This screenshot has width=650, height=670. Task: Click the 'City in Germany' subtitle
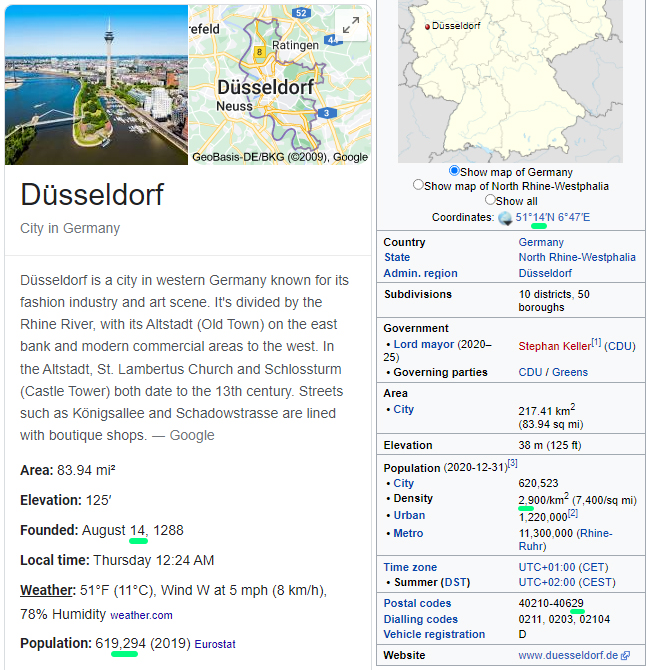[x=70, y=228]
